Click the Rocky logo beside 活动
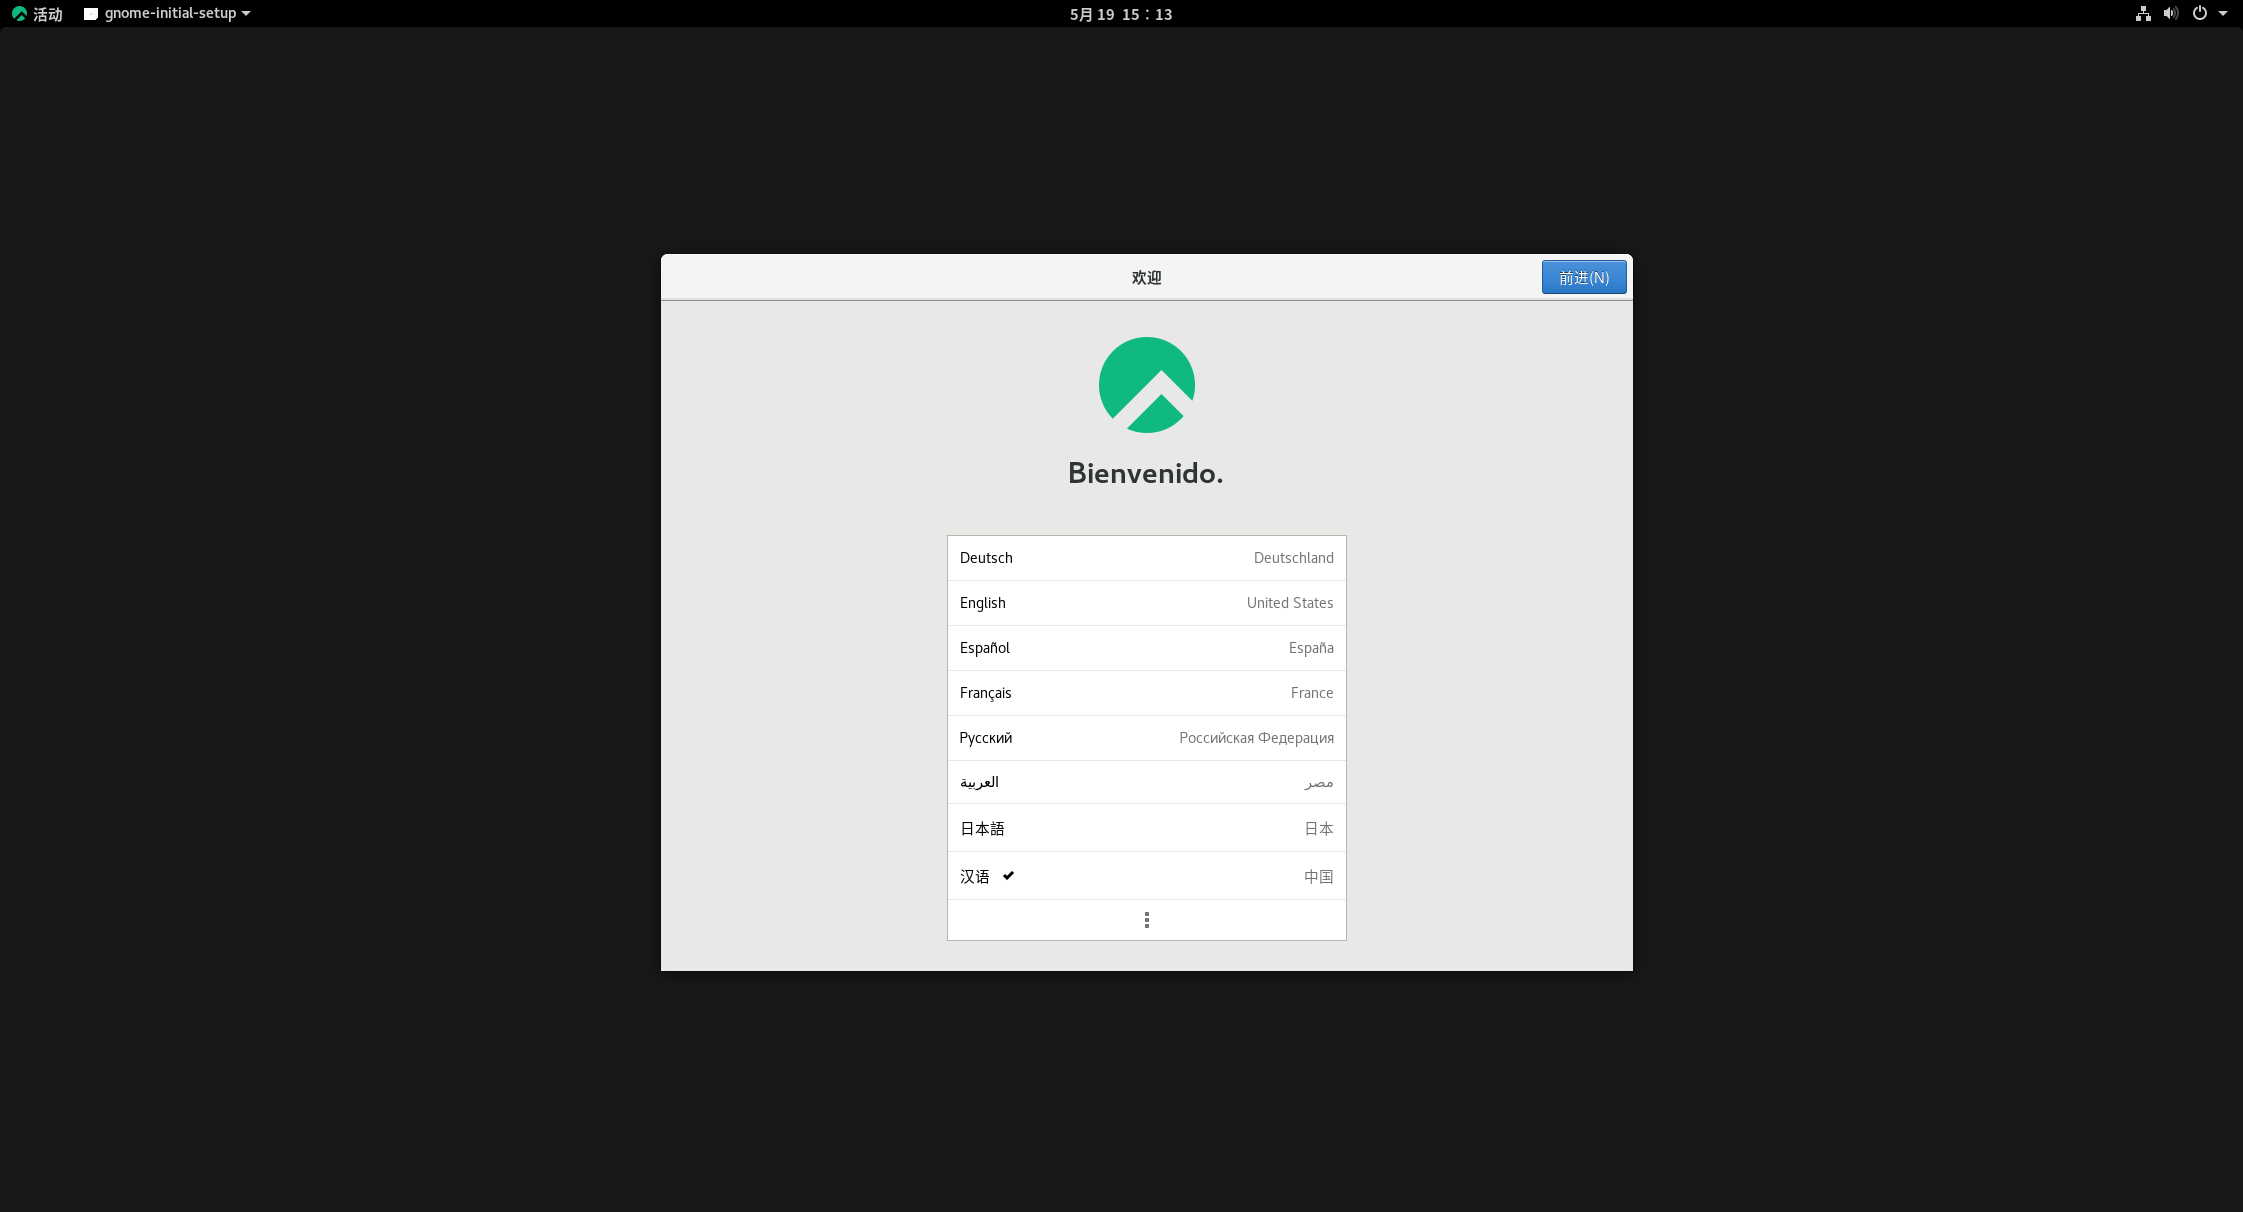The height and width of the screenshot is (1212, 2243). tap(20, 14)
